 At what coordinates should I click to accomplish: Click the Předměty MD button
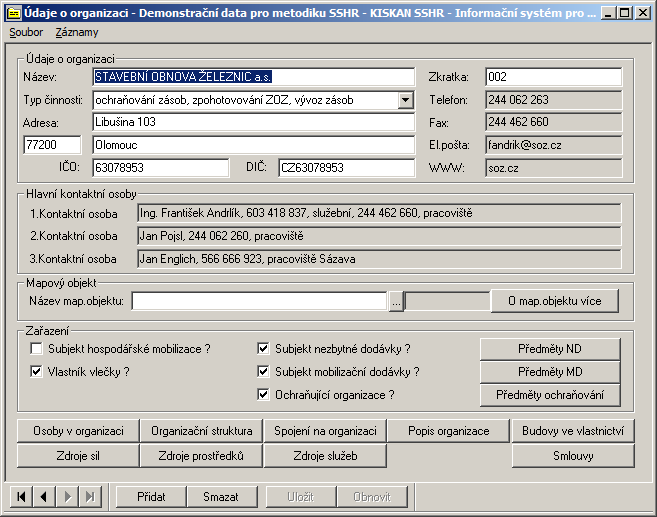(550, 372)
